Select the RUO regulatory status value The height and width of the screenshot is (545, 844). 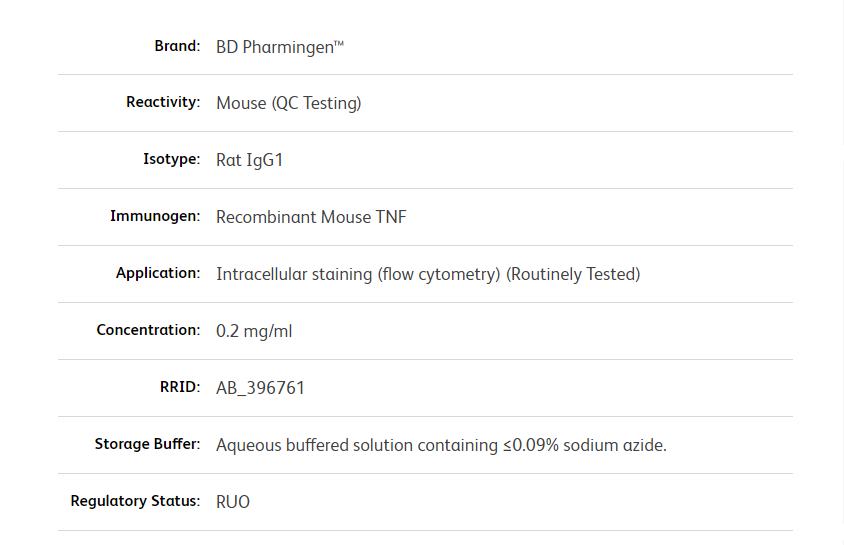pyautogui.click(x=233, y=502)
